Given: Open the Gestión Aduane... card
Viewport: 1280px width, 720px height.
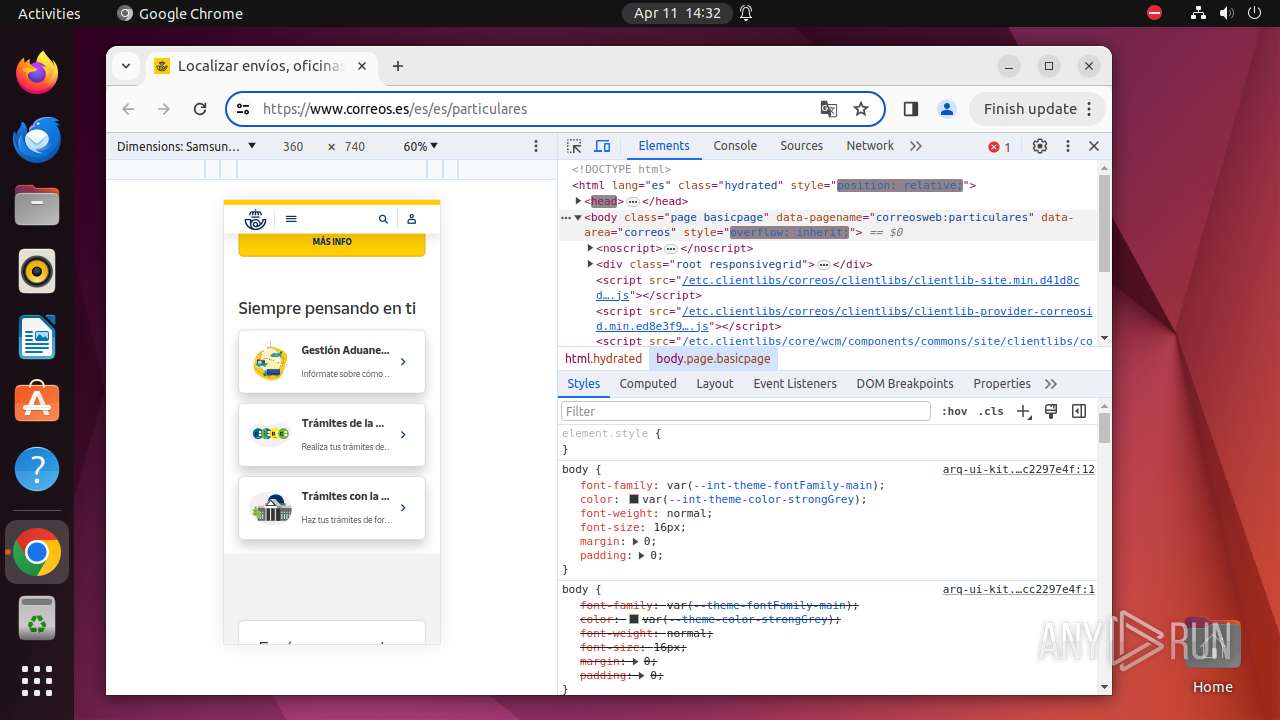Looking at the screenshot, I should [332, 362].
